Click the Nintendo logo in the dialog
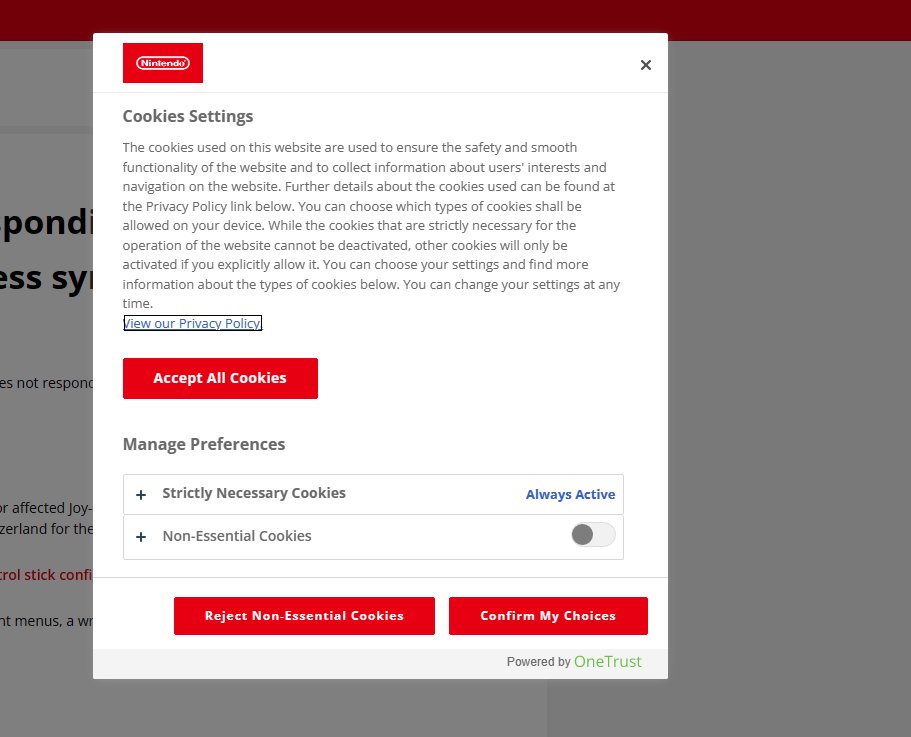The image size is (911, 737). (x=163, y=63)
